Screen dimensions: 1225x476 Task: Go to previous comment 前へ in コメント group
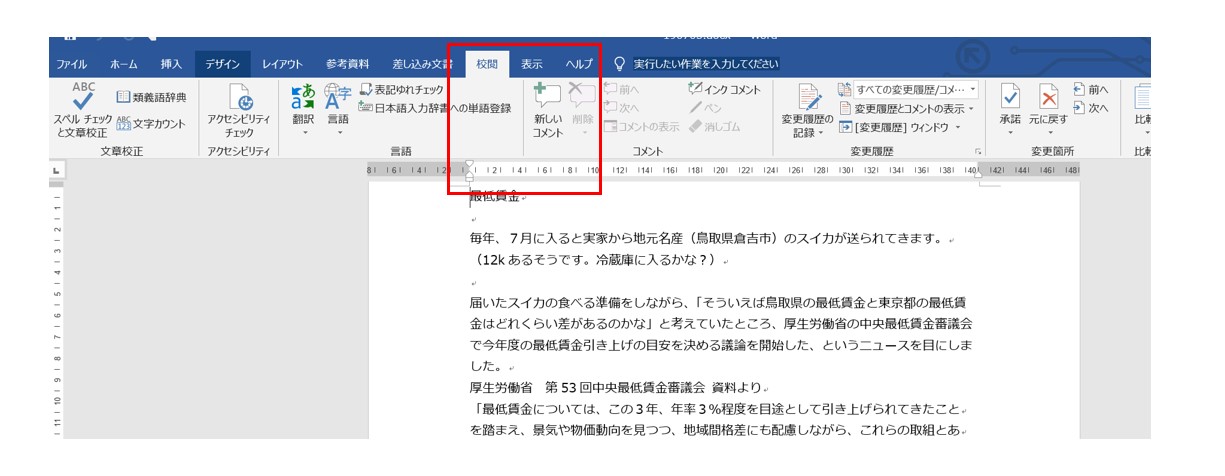(621, 90)
